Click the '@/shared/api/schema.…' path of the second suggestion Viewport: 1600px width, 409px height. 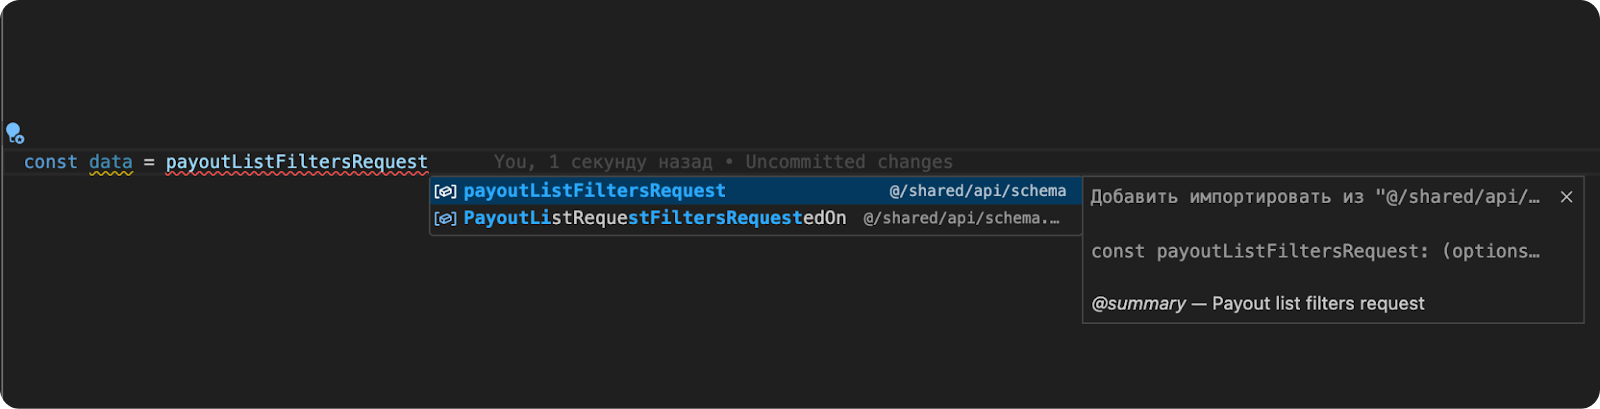961,218
